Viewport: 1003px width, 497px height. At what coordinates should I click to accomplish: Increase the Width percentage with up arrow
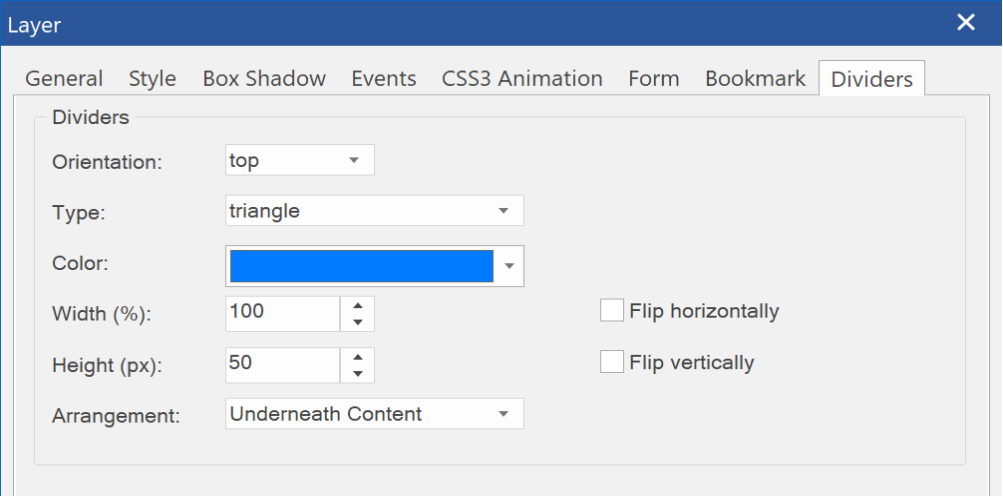tap(358, 305)
